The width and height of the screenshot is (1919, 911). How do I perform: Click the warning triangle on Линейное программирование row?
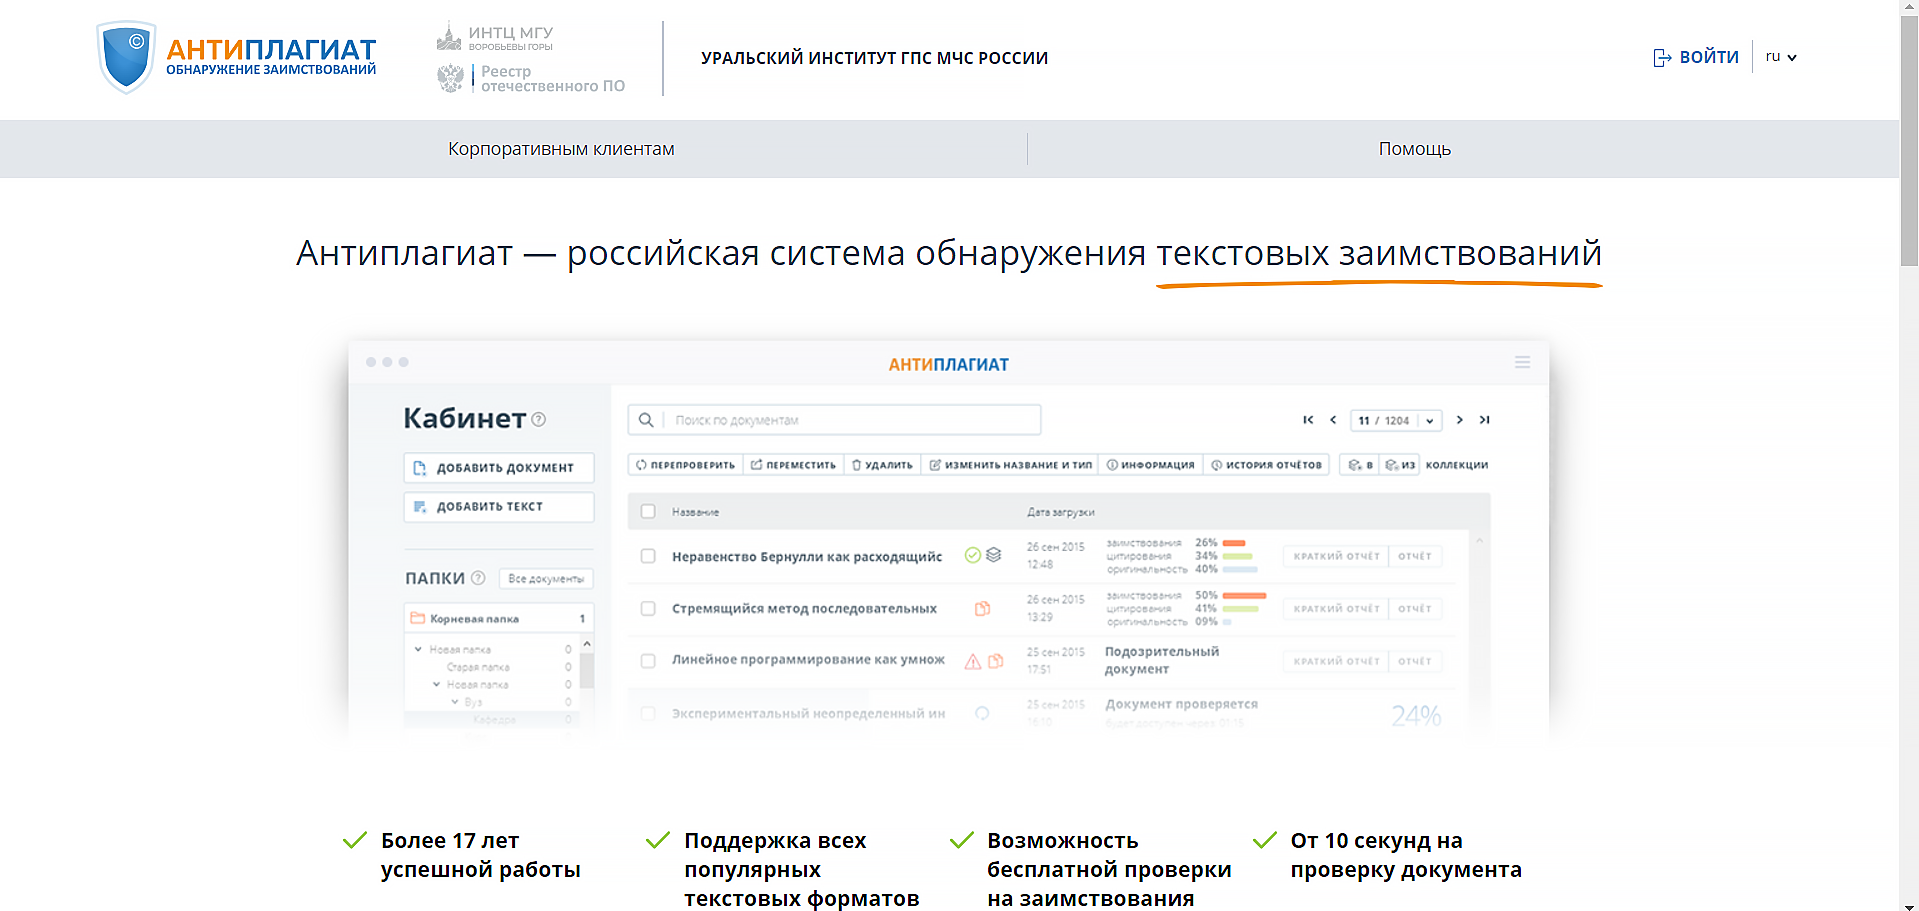click(972, 661)
